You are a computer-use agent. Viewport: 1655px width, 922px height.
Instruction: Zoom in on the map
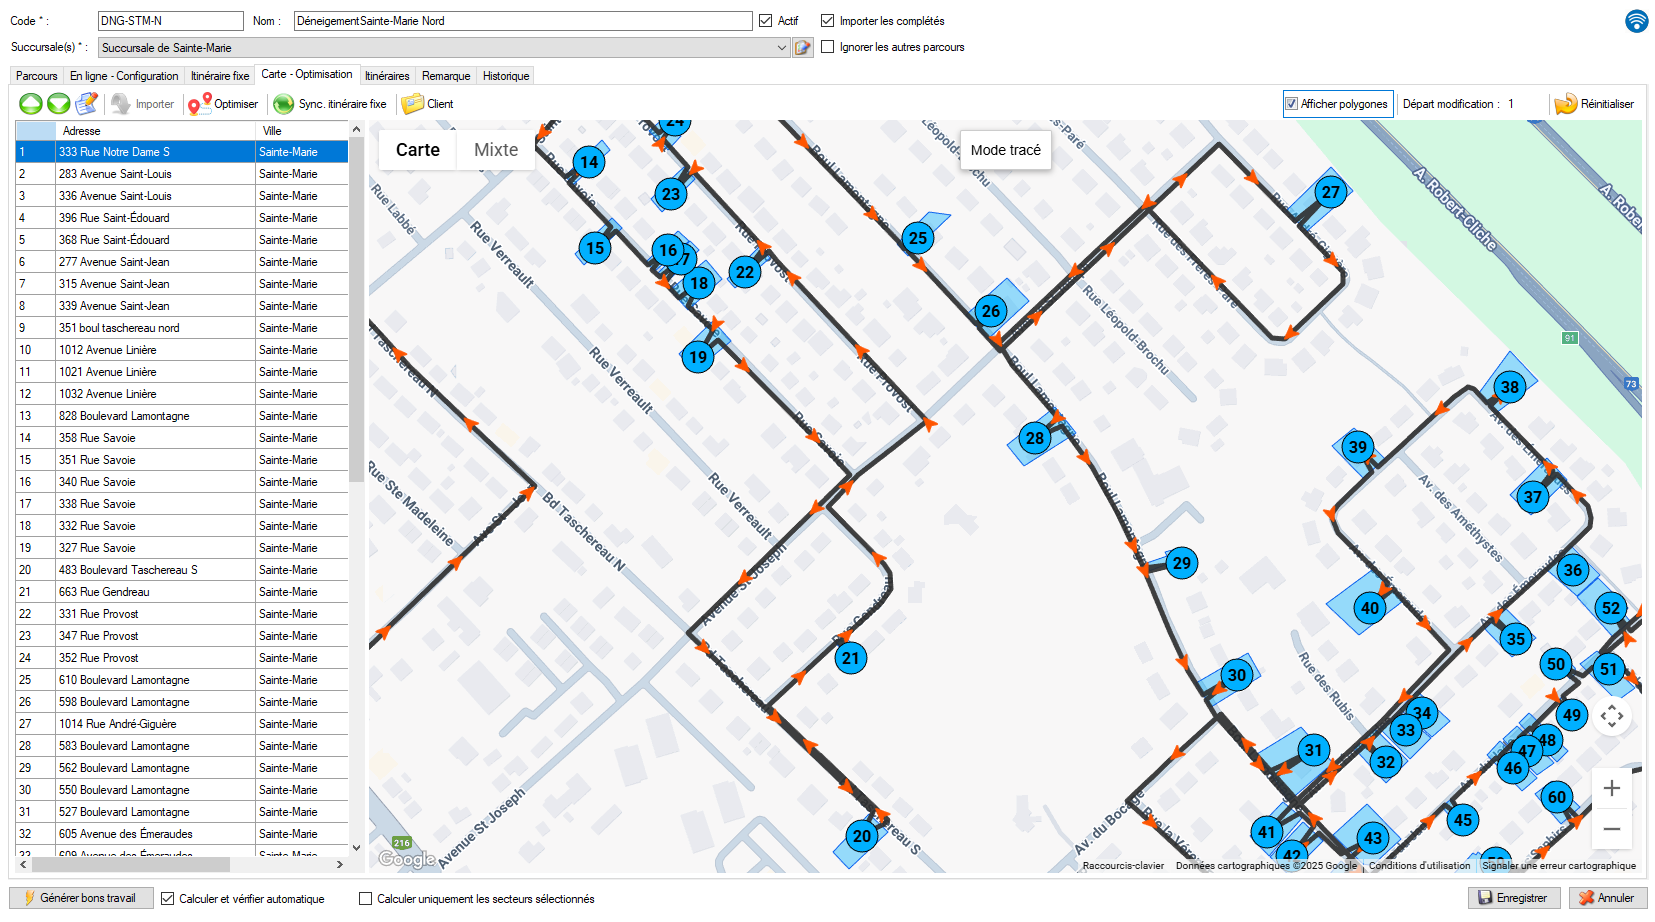(x=1611, y=789)
